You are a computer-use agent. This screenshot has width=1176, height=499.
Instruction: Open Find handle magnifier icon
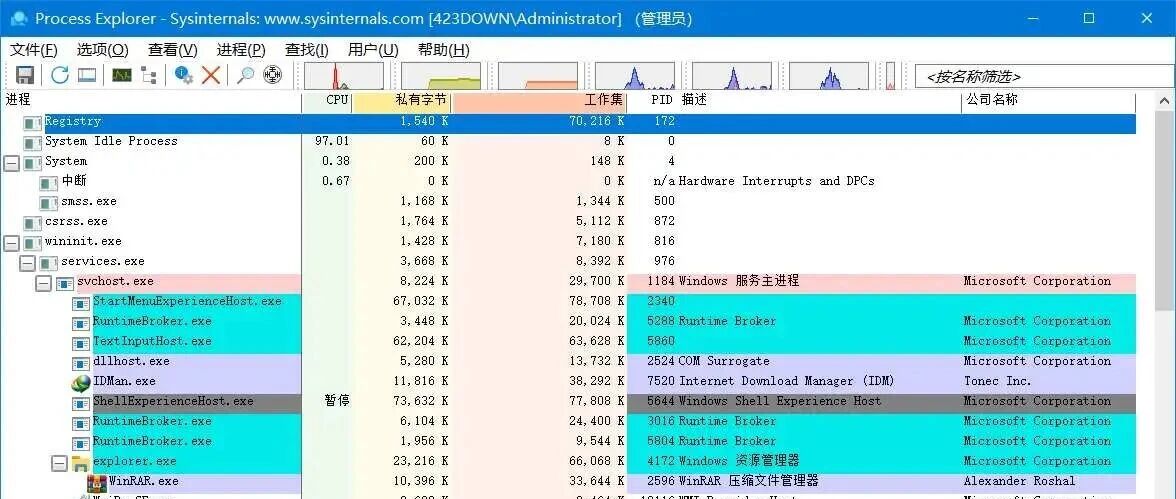[245, 75]
